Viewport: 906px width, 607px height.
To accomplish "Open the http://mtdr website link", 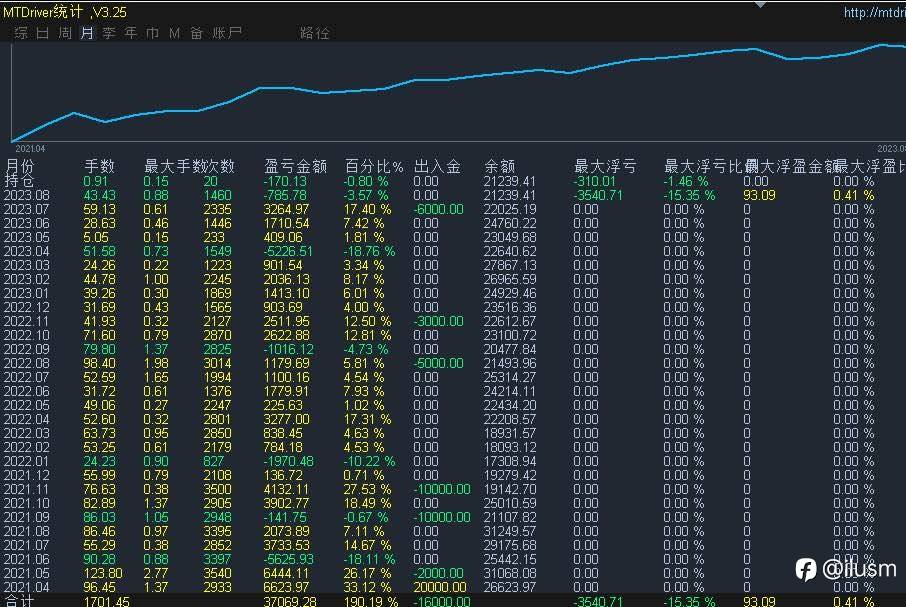I will point(874,12).
